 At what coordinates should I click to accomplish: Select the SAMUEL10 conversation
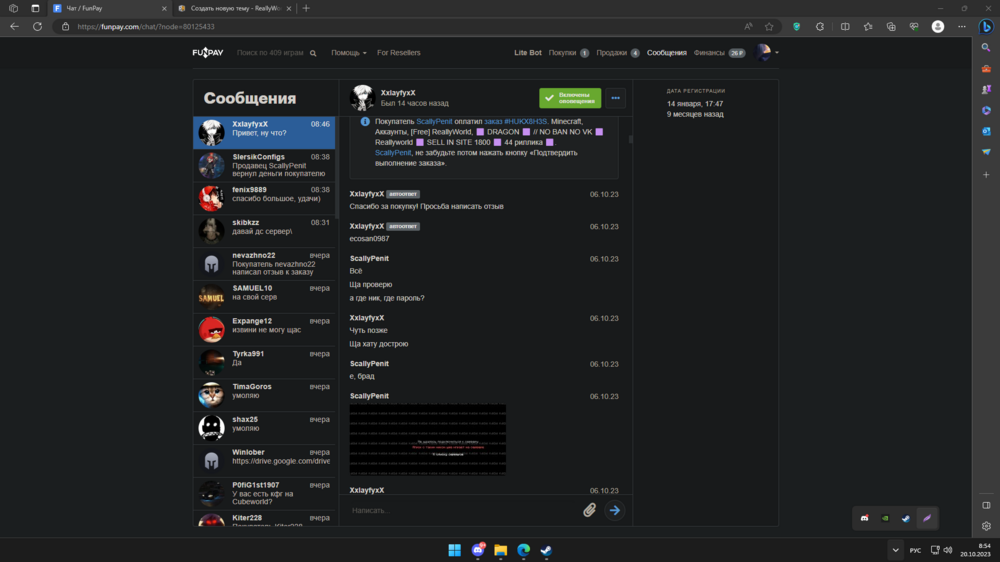(x=264, y=297)
